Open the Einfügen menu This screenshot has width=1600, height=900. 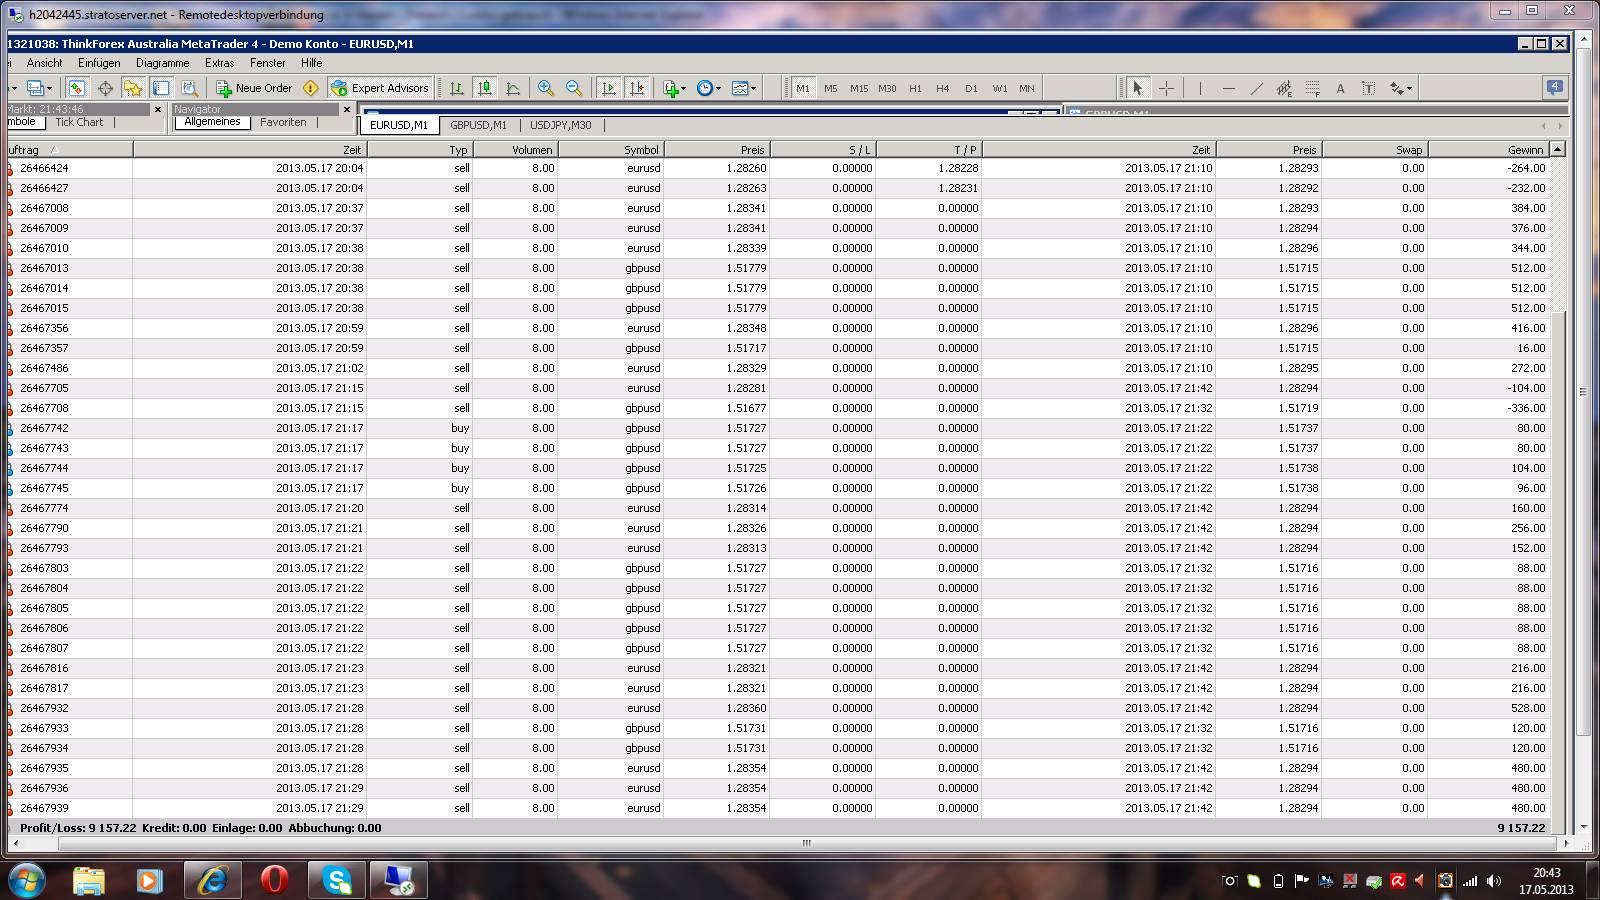click(99, 63)
